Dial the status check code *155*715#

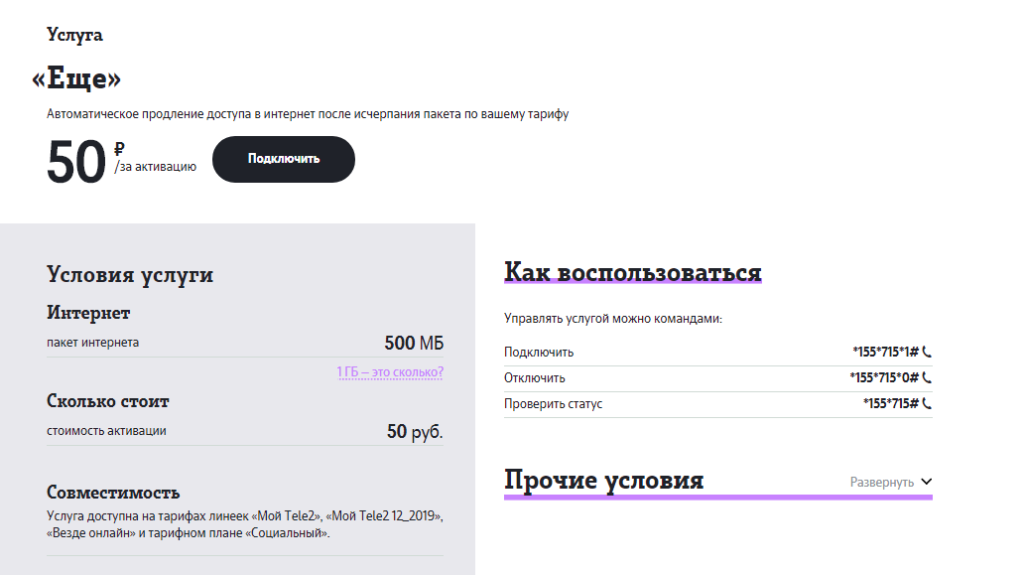(890, 404)
